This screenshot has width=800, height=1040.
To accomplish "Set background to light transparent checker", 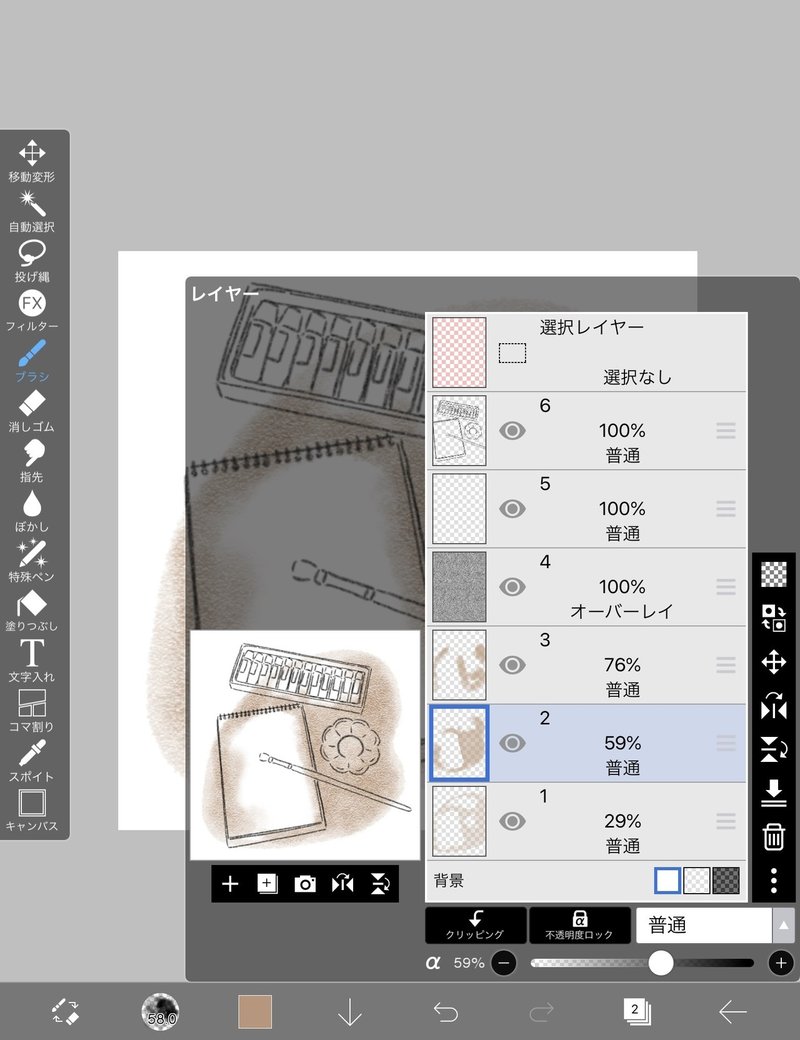I will 697,881.
